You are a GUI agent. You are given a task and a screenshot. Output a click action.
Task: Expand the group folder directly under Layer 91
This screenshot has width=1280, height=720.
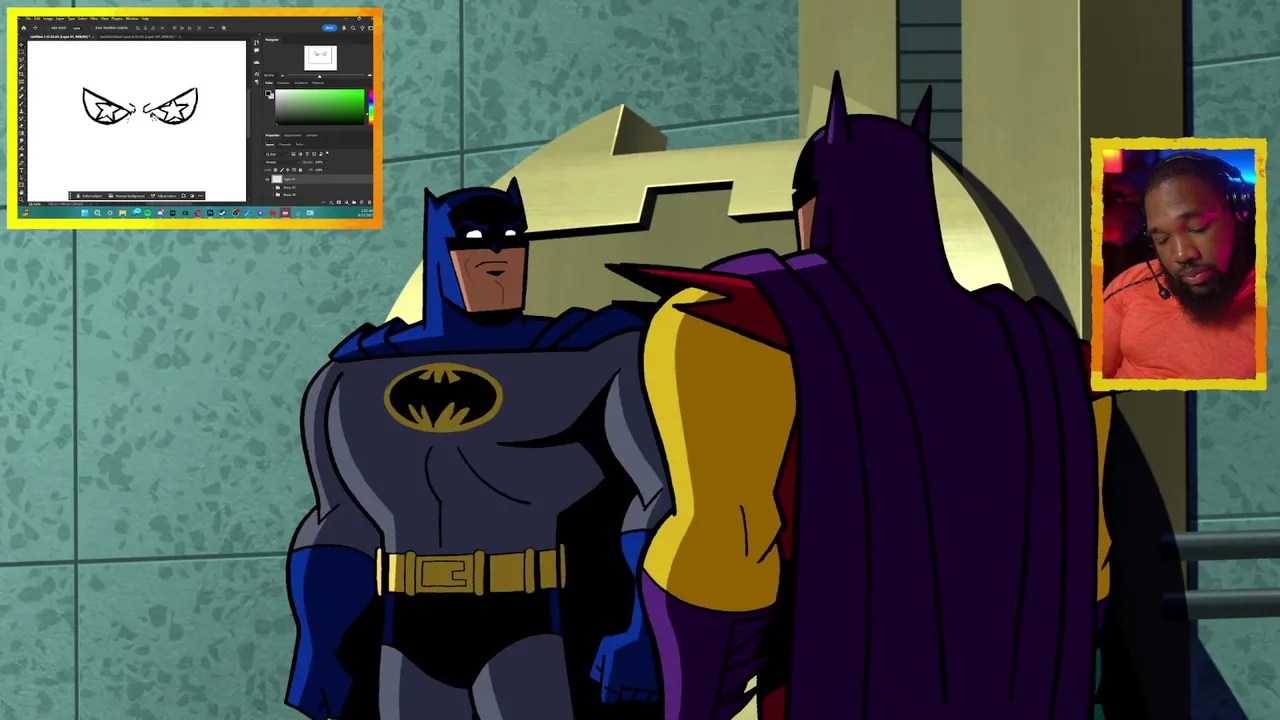pos(274,188)
